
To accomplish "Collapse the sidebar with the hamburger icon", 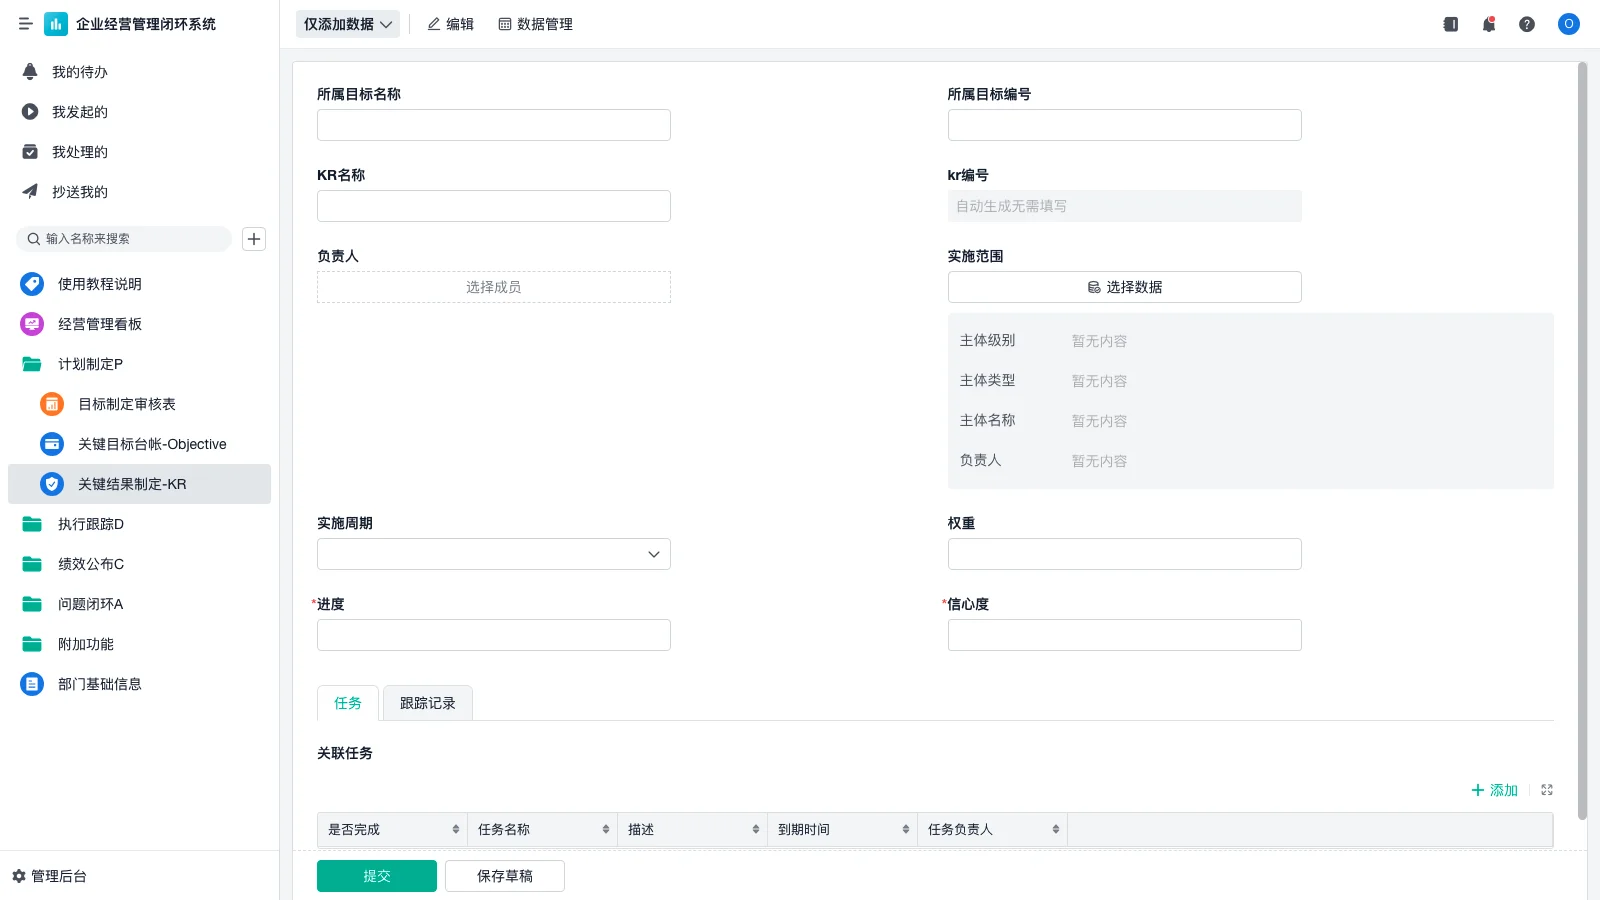I will tap(25, 24).
